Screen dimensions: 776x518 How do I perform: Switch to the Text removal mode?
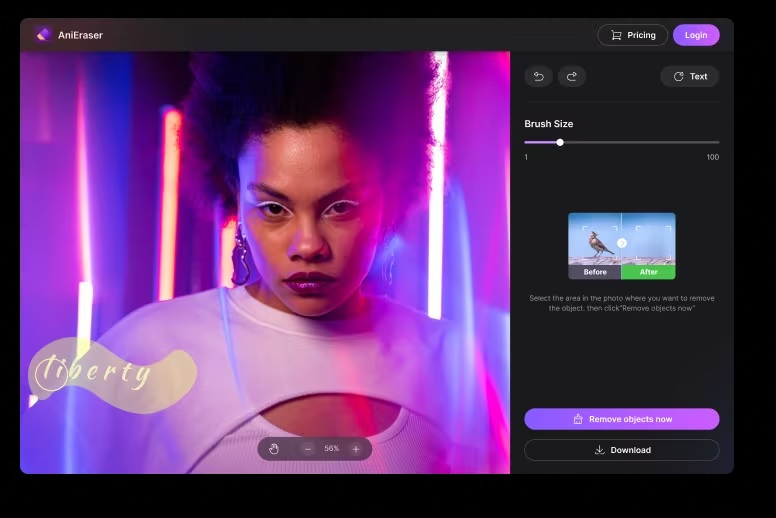[x=689, y=76]
